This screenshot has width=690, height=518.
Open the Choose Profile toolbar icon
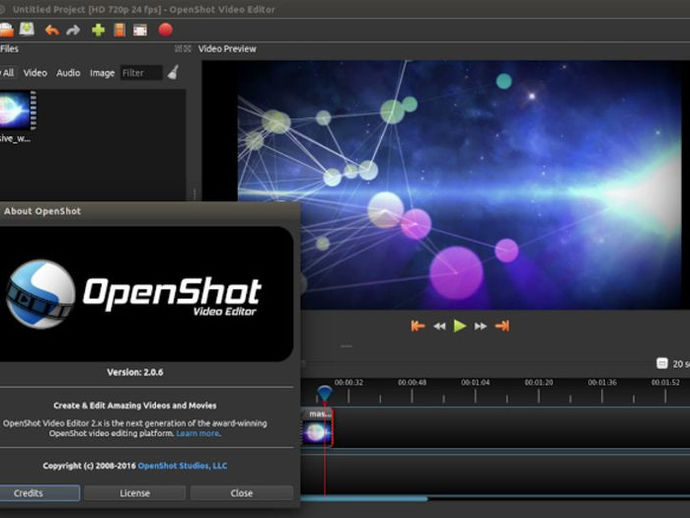[x=119, y=30]
